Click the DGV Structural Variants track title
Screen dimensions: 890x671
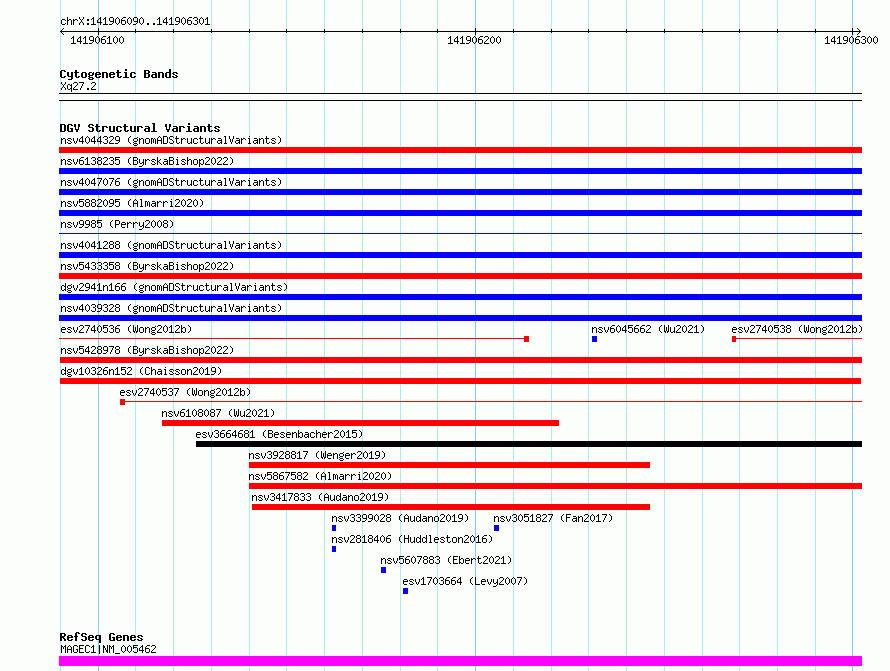[x=140, y=128]
